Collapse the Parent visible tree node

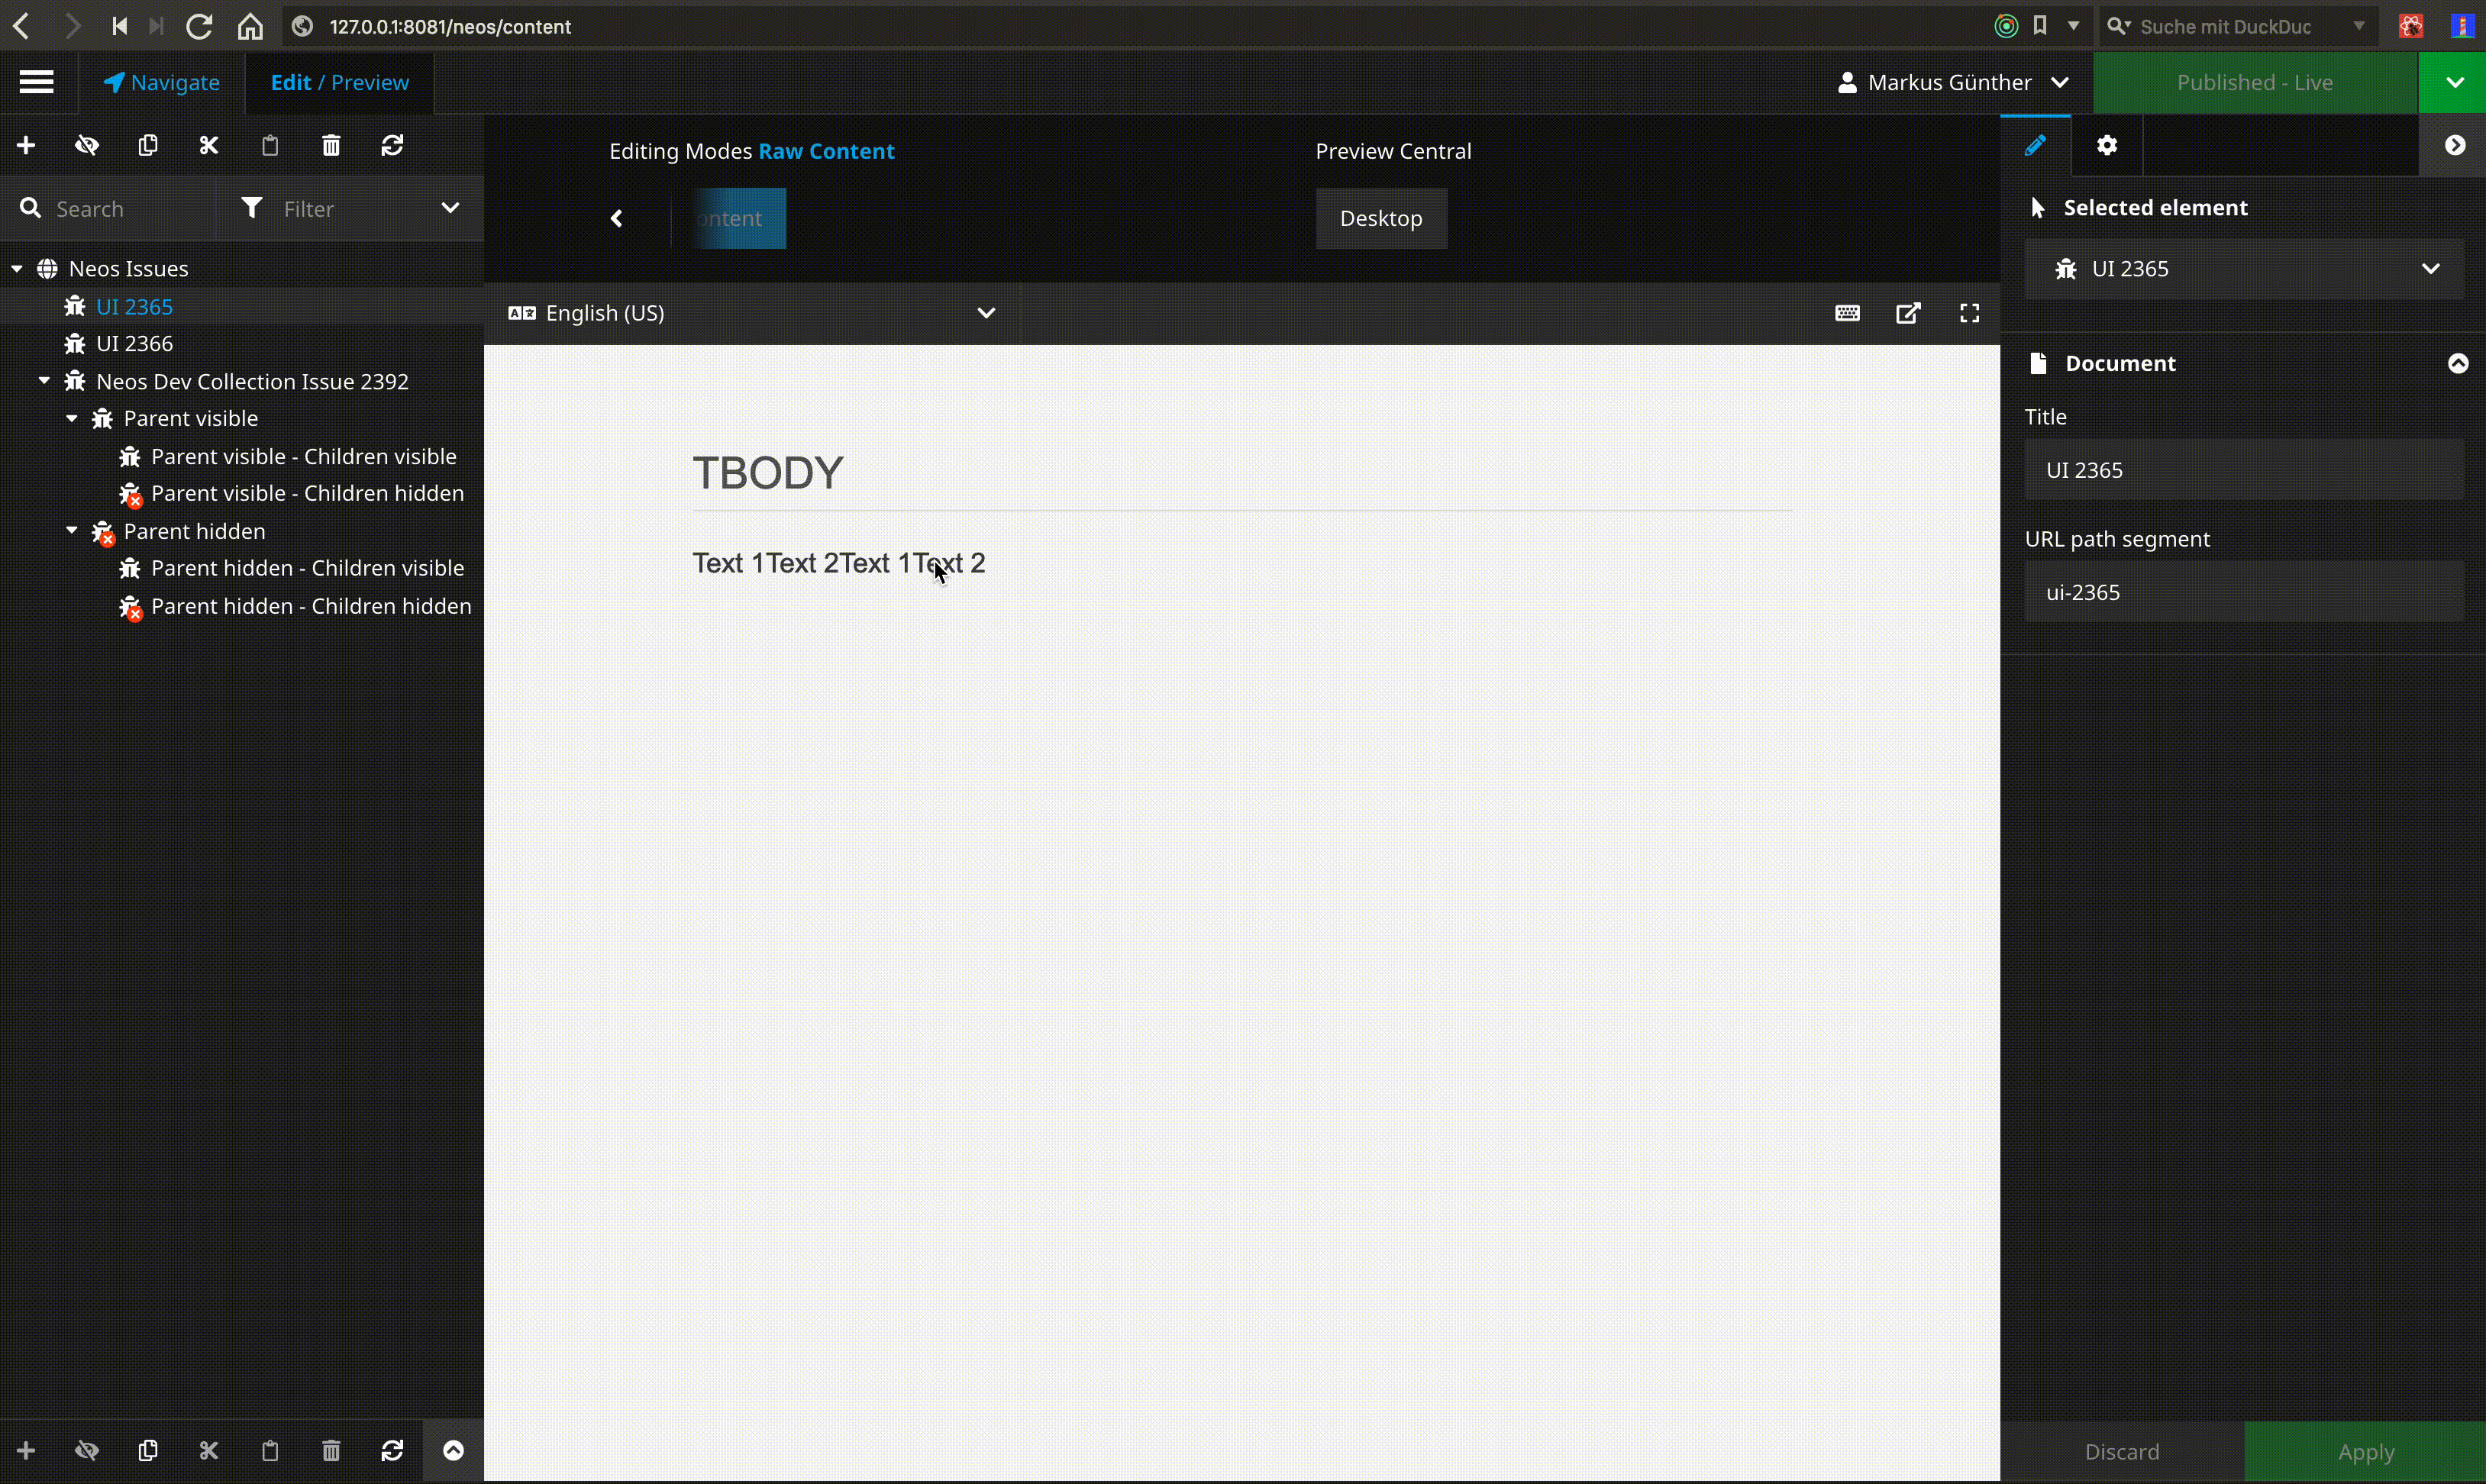tap(72, 419)
